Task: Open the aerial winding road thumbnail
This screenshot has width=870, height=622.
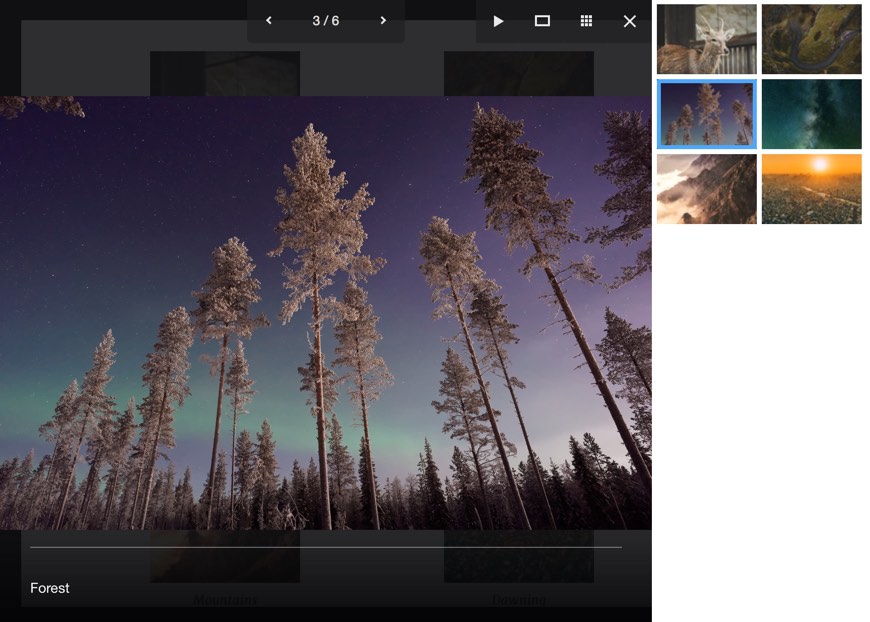Action: 811,39
